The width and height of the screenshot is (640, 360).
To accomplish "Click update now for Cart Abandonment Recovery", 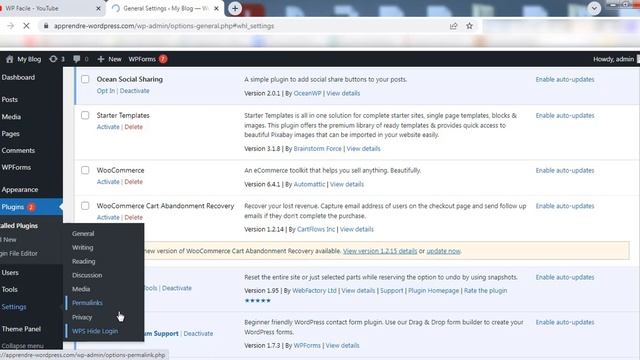I will (443, 251).
